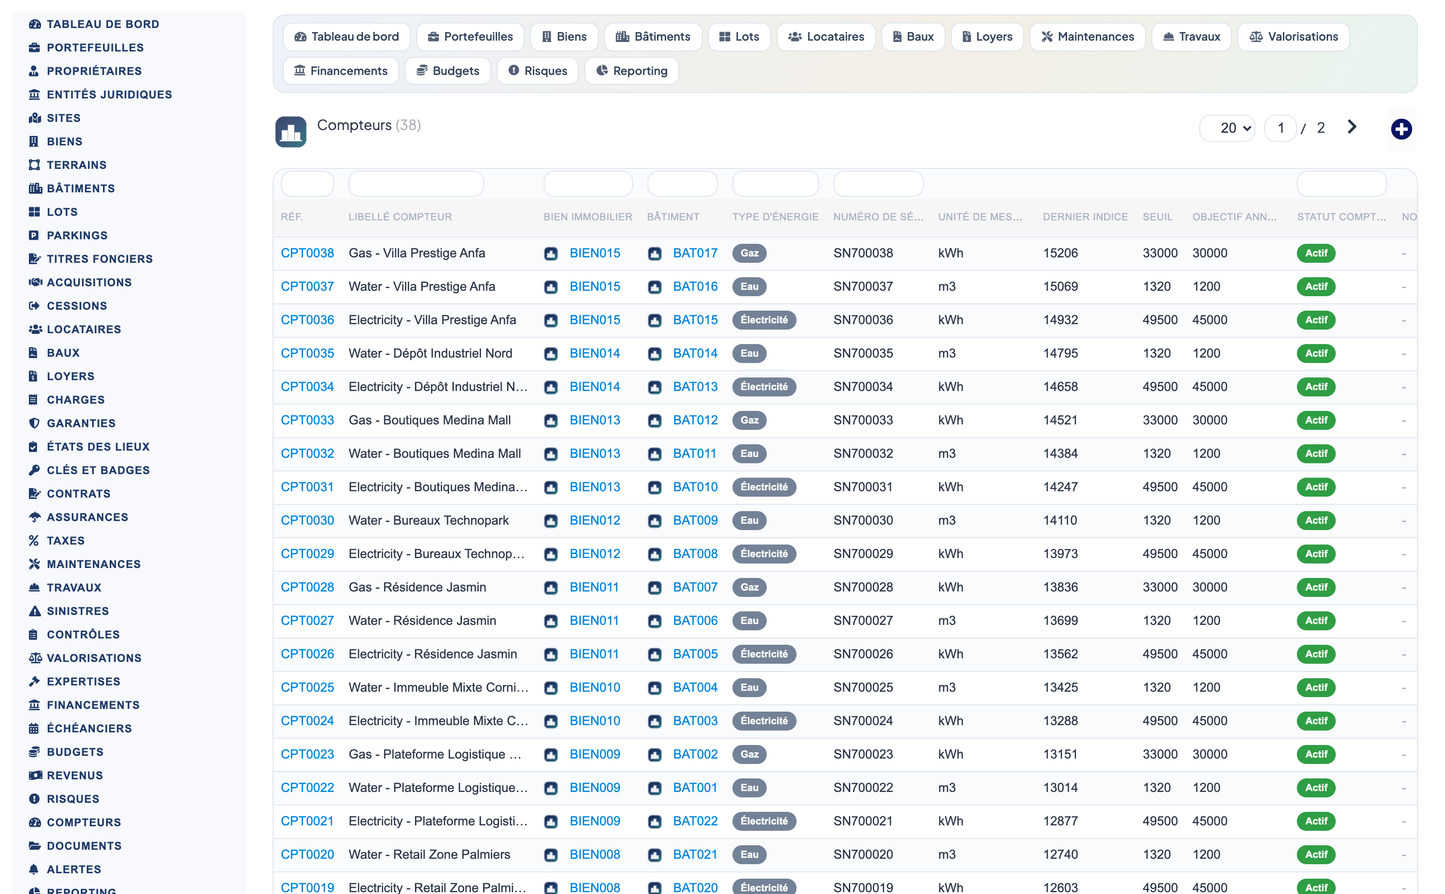Select Contrôles in the sidebar menu

pyautogui.click(x=83, y=635)
